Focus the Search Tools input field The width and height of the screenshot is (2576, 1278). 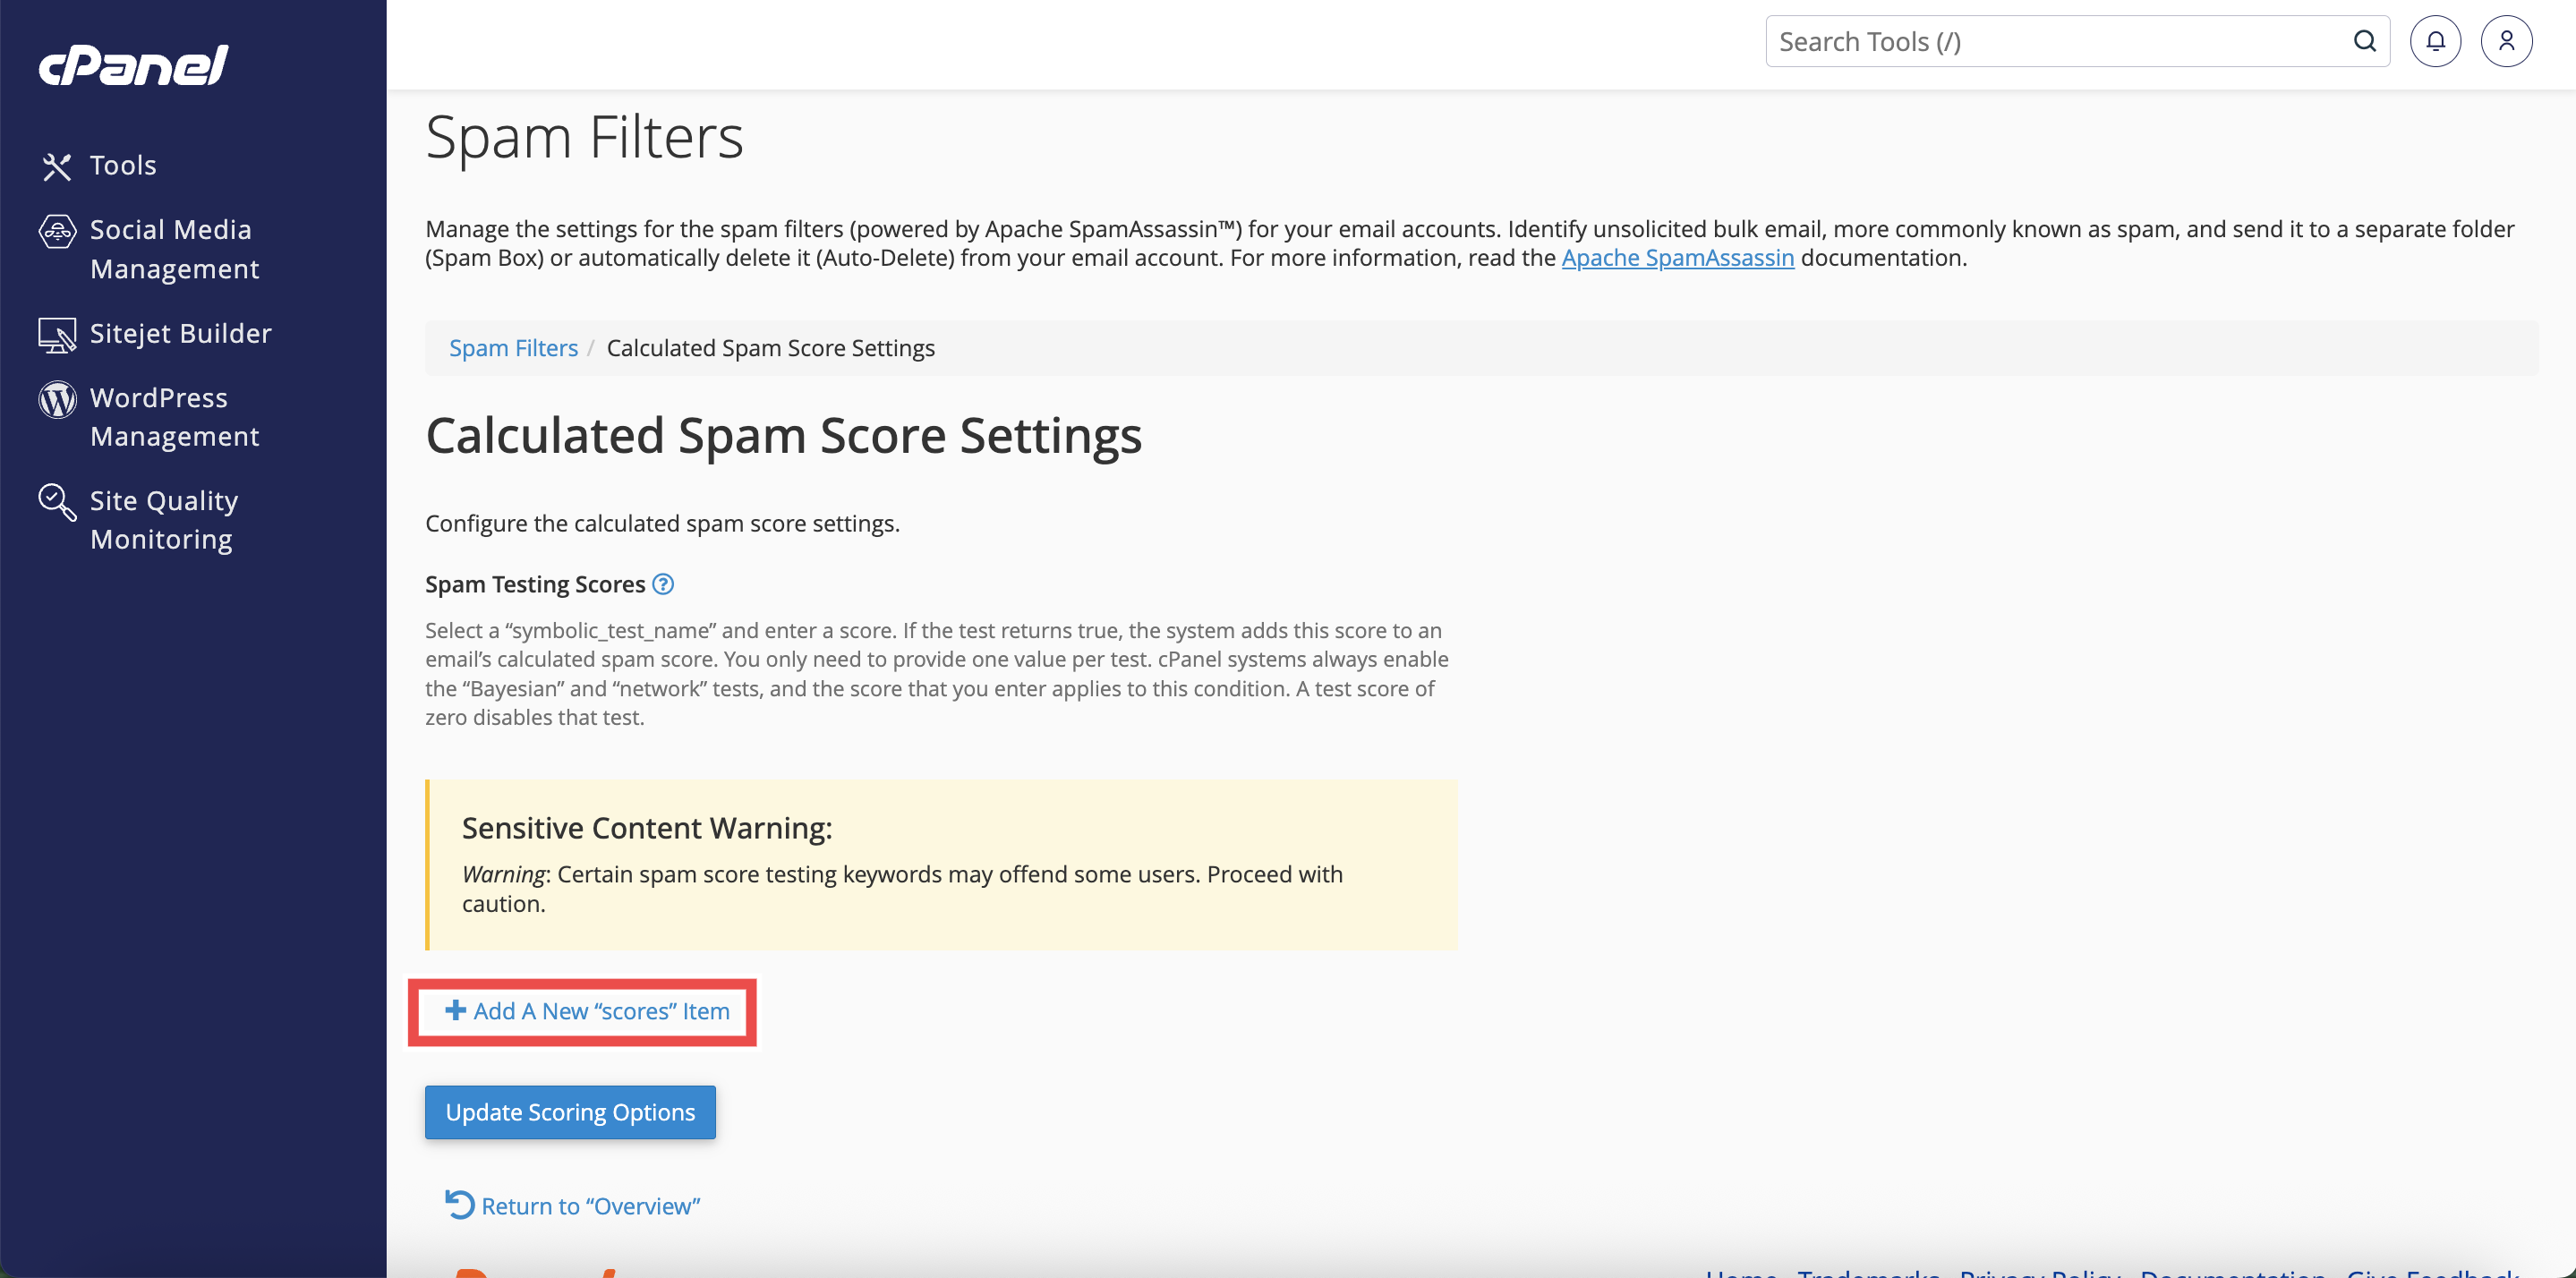pos(2050,41)
